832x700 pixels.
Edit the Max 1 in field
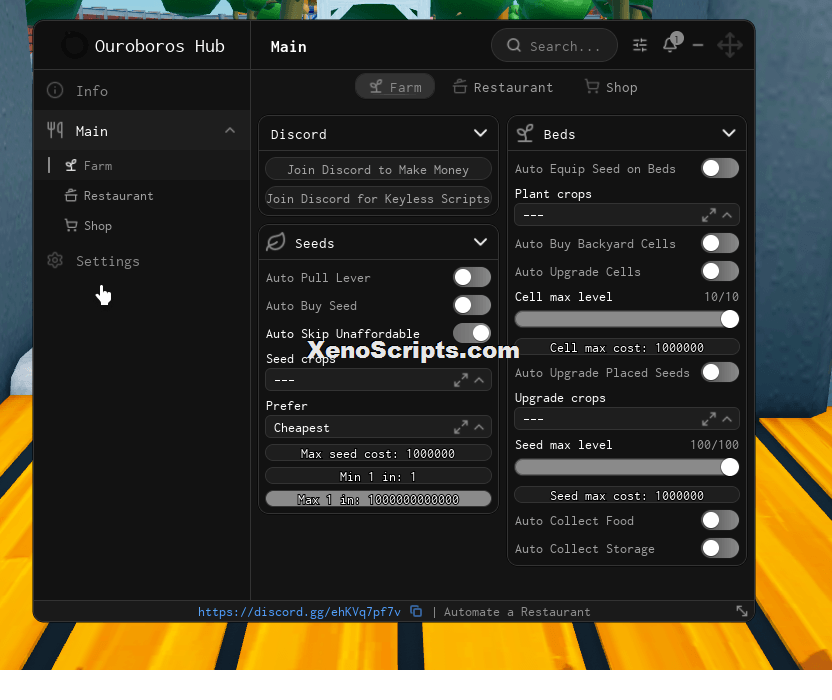pos(378,499)
